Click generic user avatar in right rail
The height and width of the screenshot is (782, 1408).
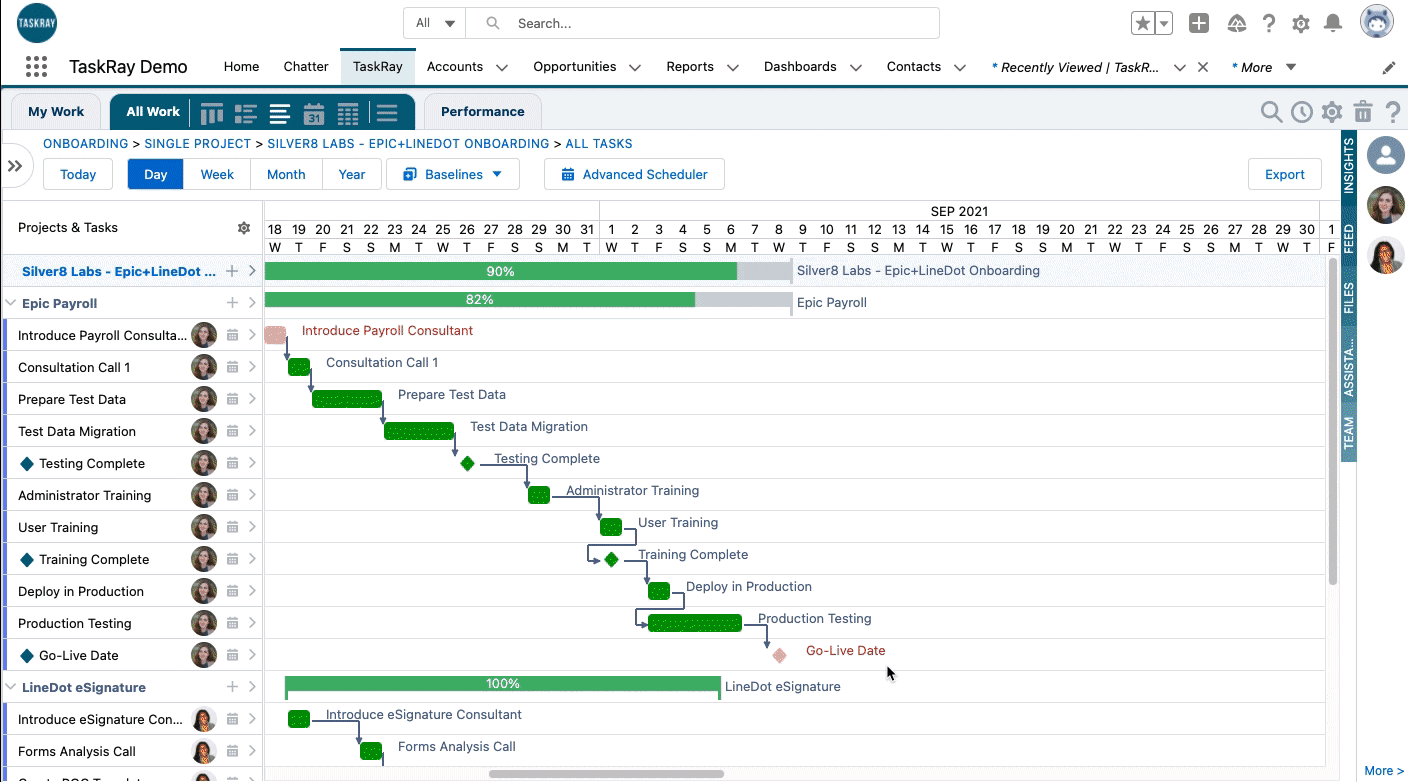point(1386,155)
